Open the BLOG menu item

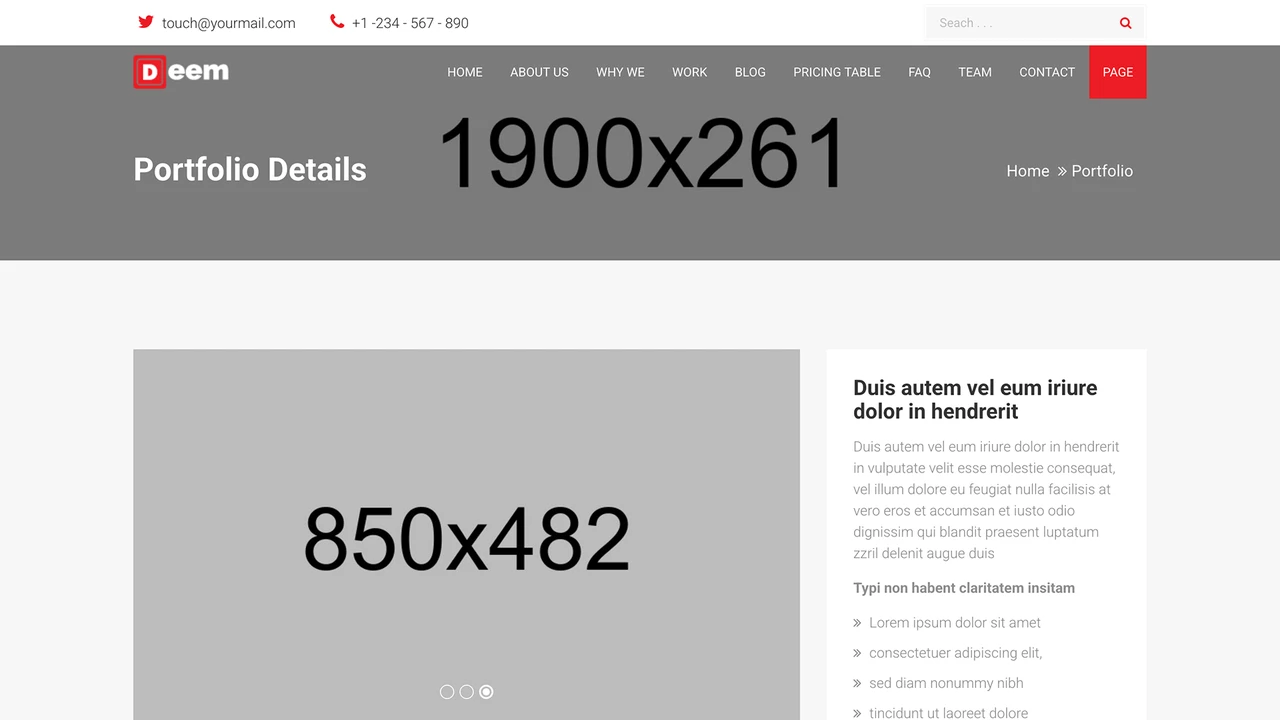click(750, 72)
